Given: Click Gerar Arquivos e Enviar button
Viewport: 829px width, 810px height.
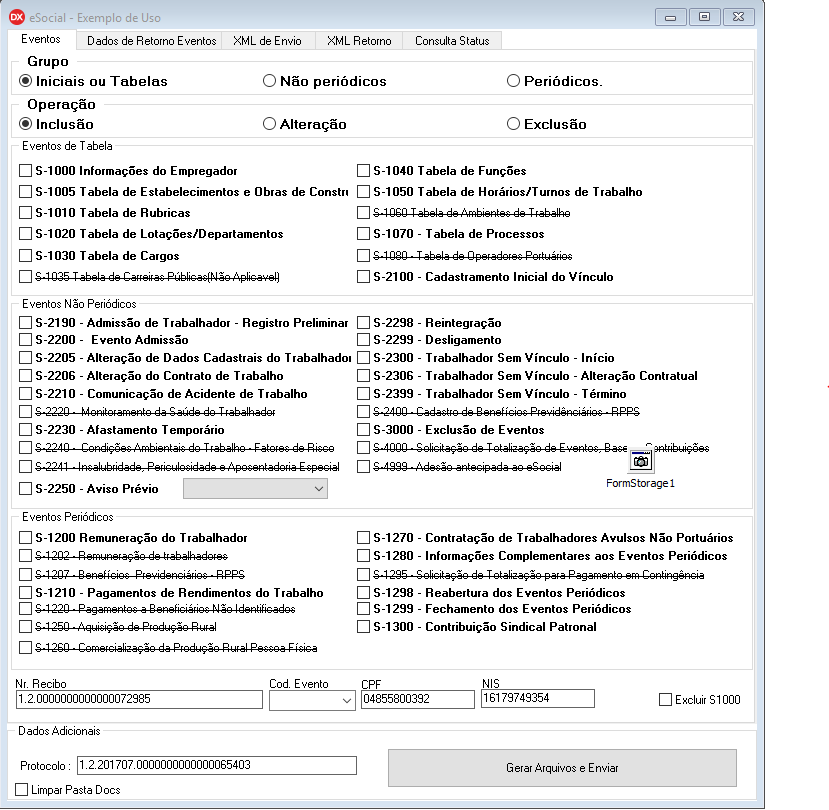Looking at the screenshot, I should coord(562,768).
